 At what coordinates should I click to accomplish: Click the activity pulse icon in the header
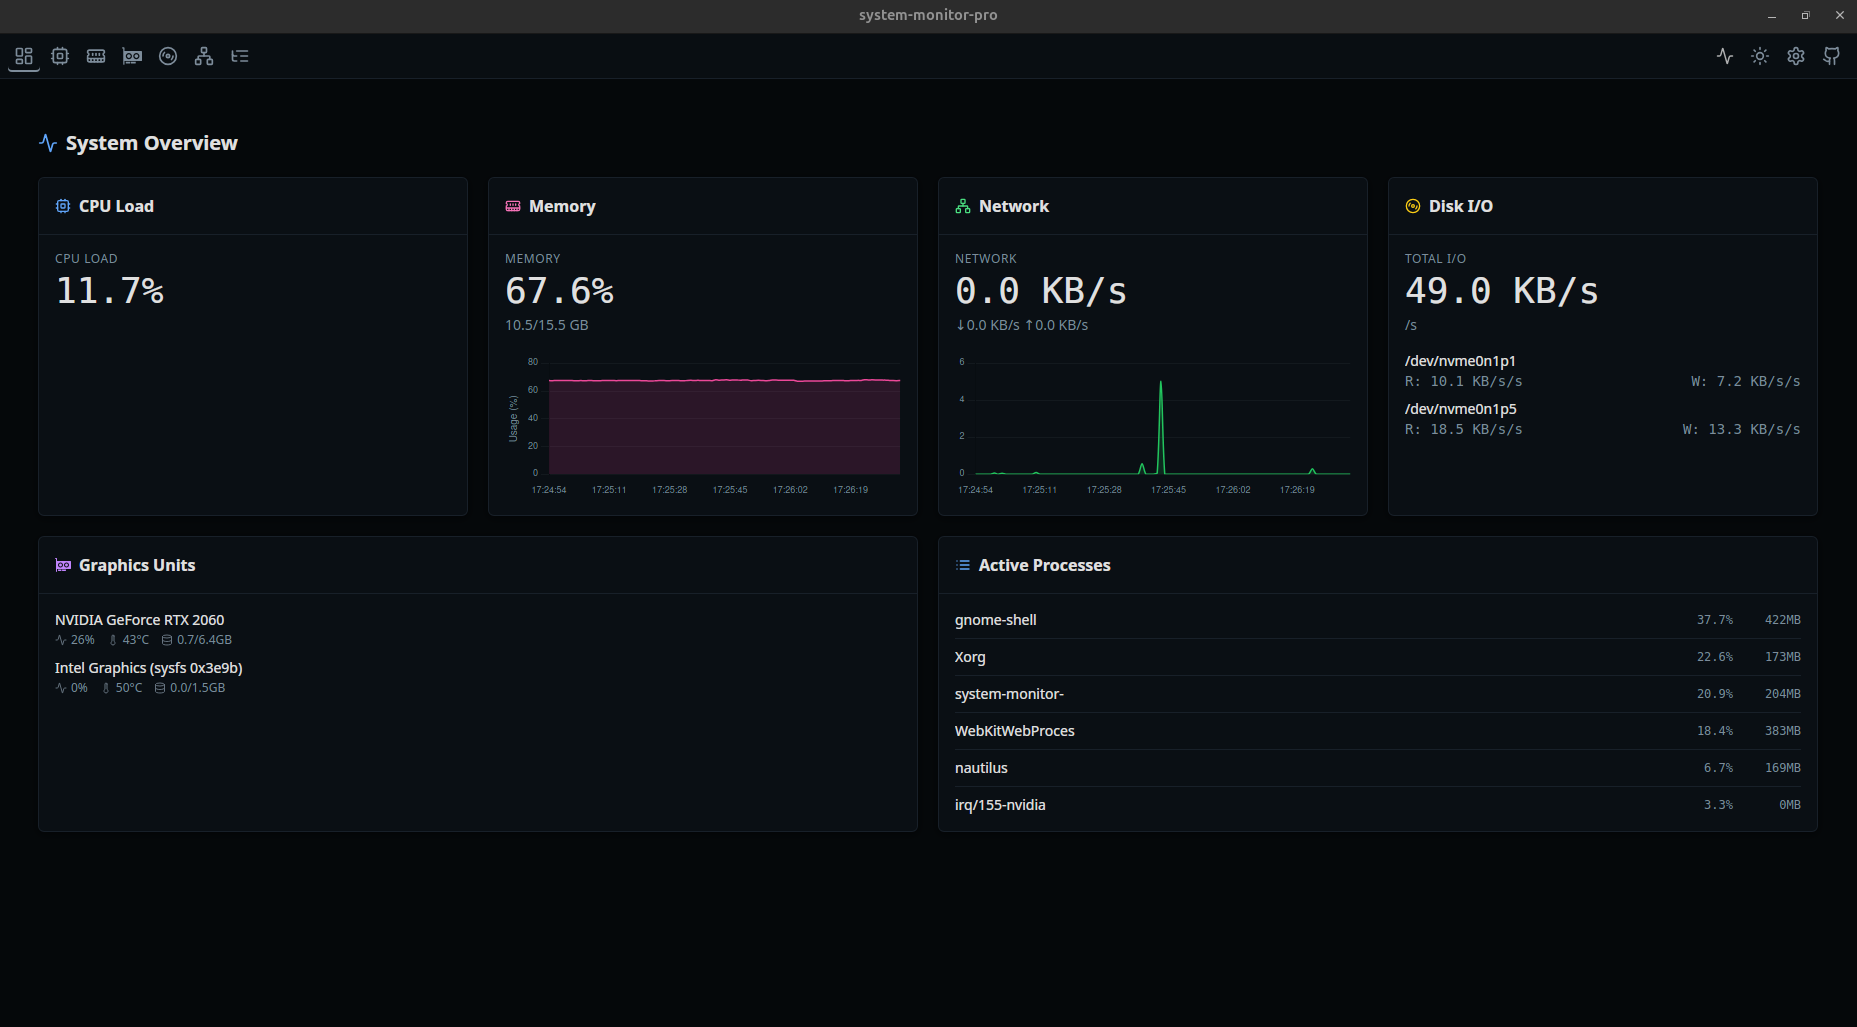pyautogui.click(x=1725, y=56)
